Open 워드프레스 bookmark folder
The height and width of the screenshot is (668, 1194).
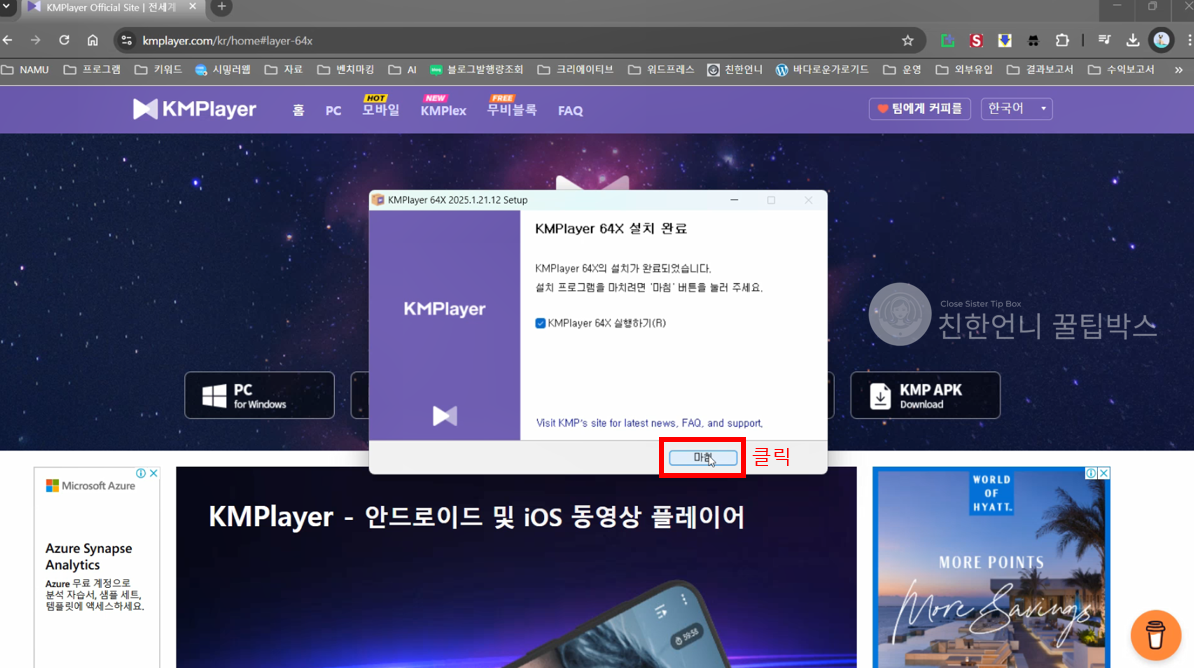point(661,69)
